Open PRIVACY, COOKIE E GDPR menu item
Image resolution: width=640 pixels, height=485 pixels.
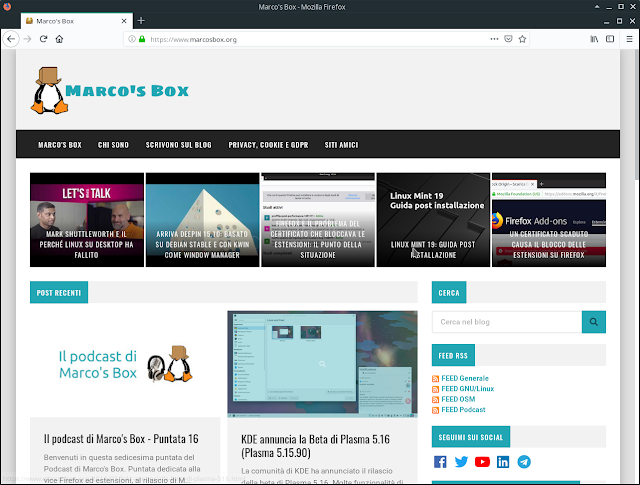(268, 145)
